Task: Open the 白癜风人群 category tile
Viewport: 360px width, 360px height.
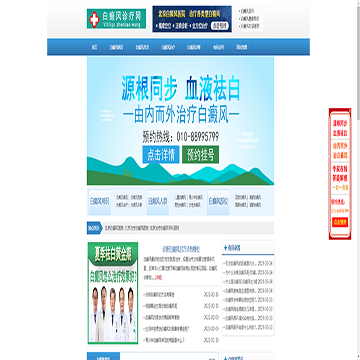Action: (x=158, y=202)
